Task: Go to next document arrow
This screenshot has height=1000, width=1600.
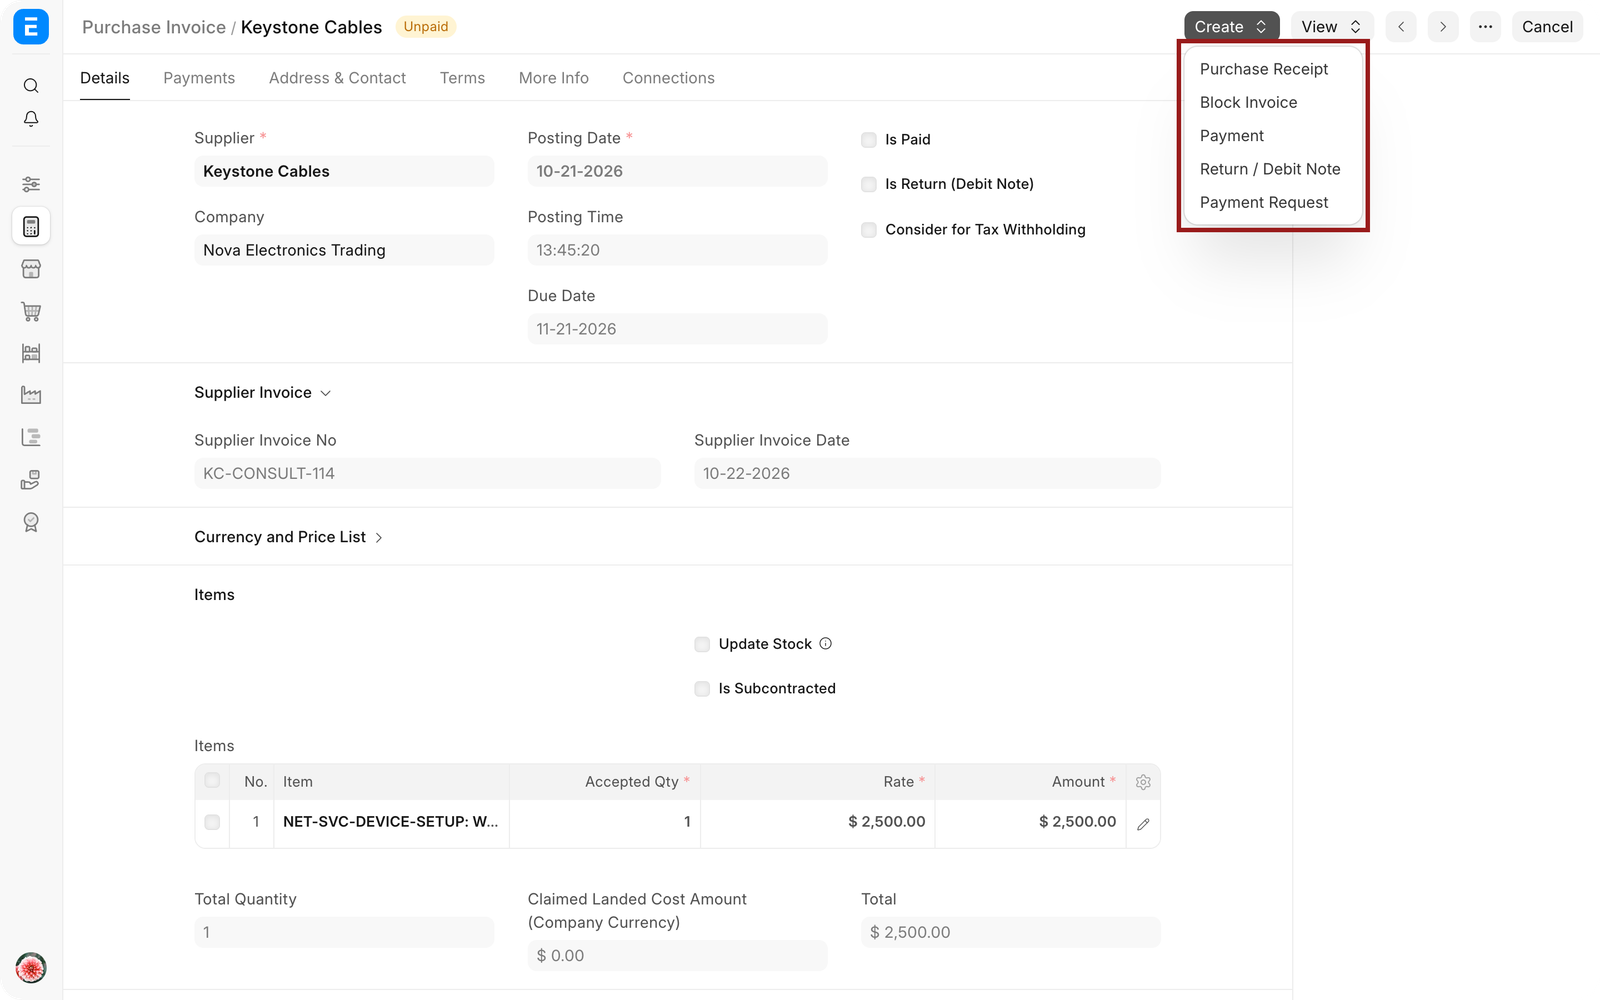Action: click(1443, 27)
